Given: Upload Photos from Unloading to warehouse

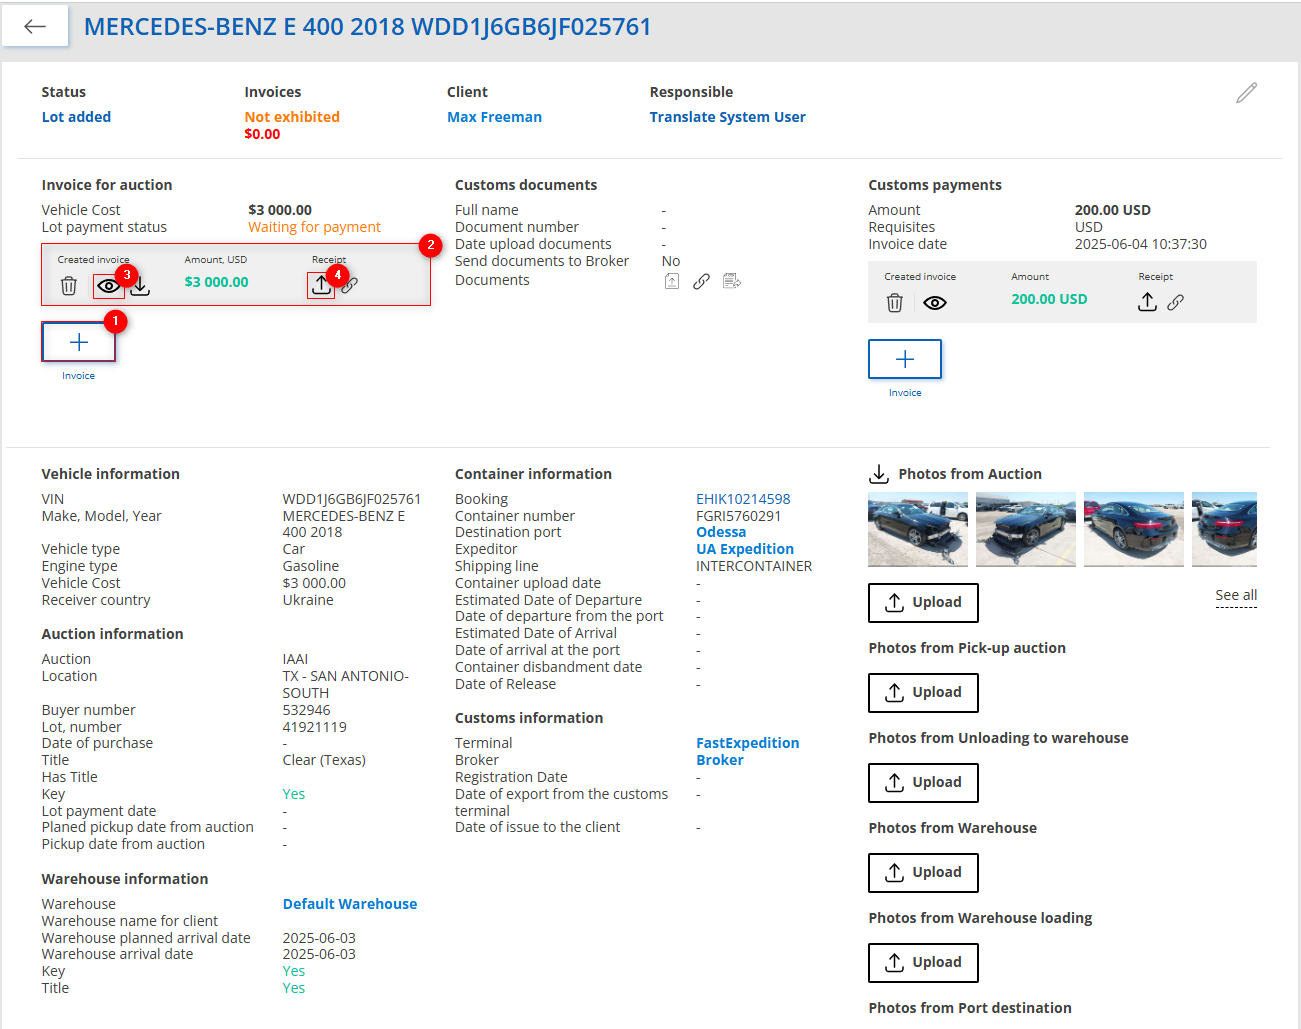Looking at the screenshot, I should coord(923,783).
